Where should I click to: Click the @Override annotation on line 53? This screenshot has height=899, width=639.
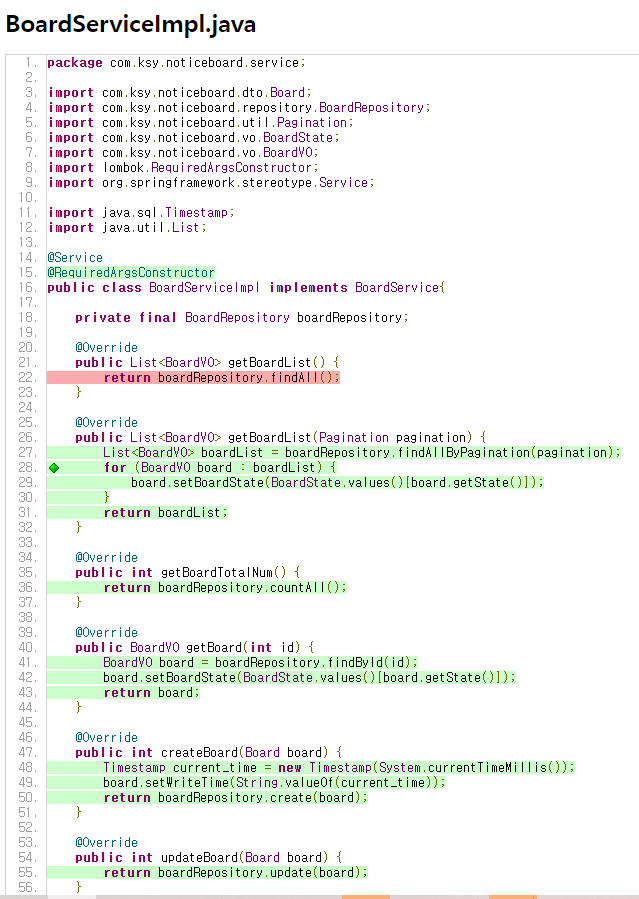(x=106, y=842)
